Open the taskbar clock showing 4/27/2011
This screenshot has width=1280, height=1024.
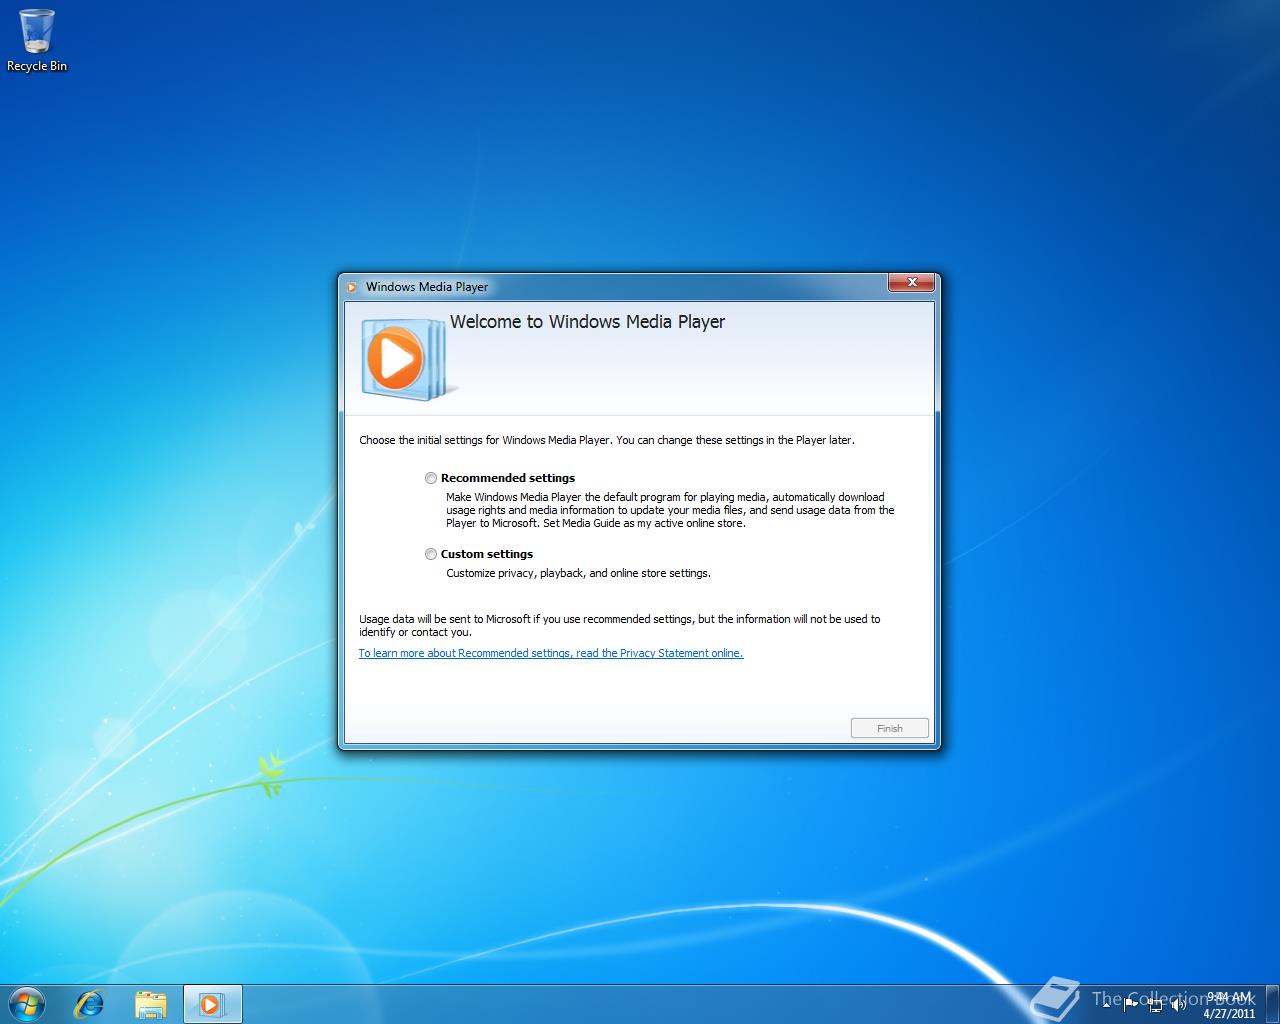pos(1229,1005)
